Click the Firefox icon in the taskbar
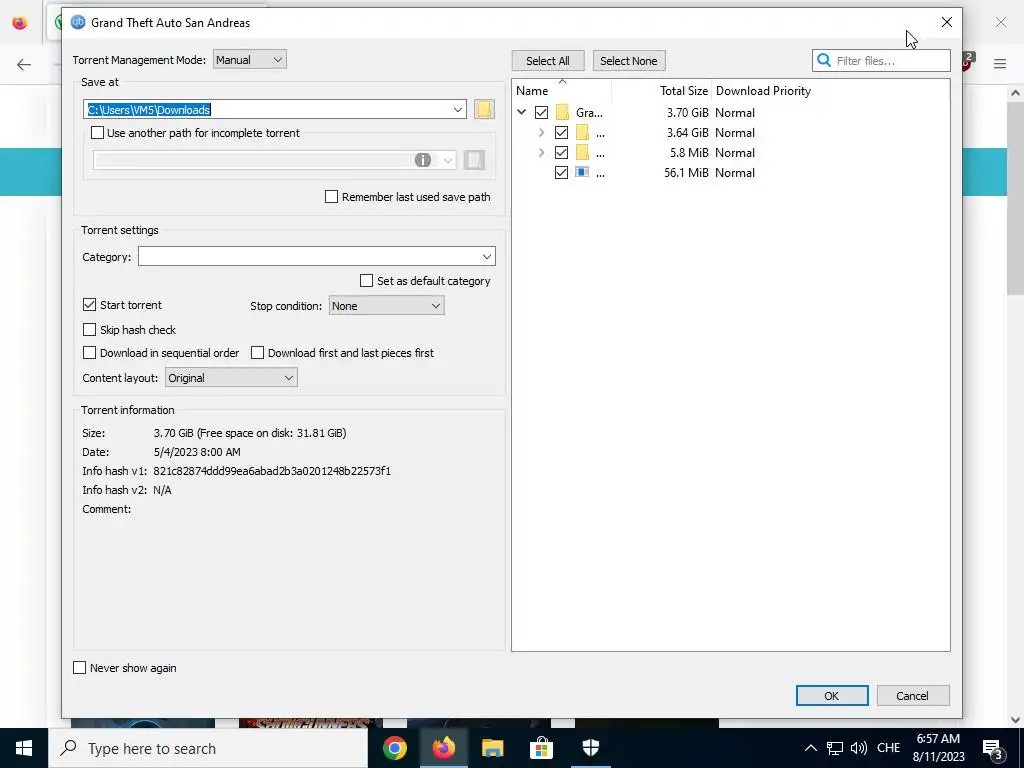This screenshot has height=768, width=1024. [x=443, y=748]
